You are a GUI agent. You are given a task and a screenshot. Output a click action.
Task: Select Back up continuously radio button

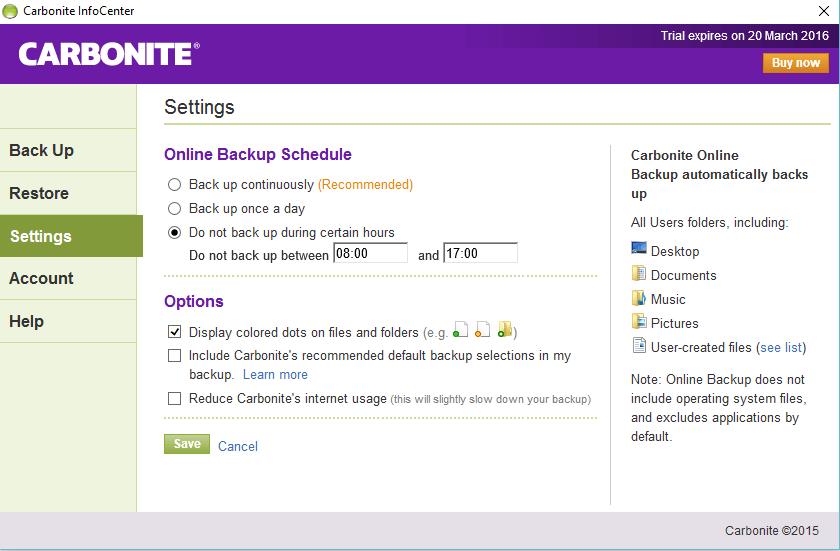coord(174,185)
